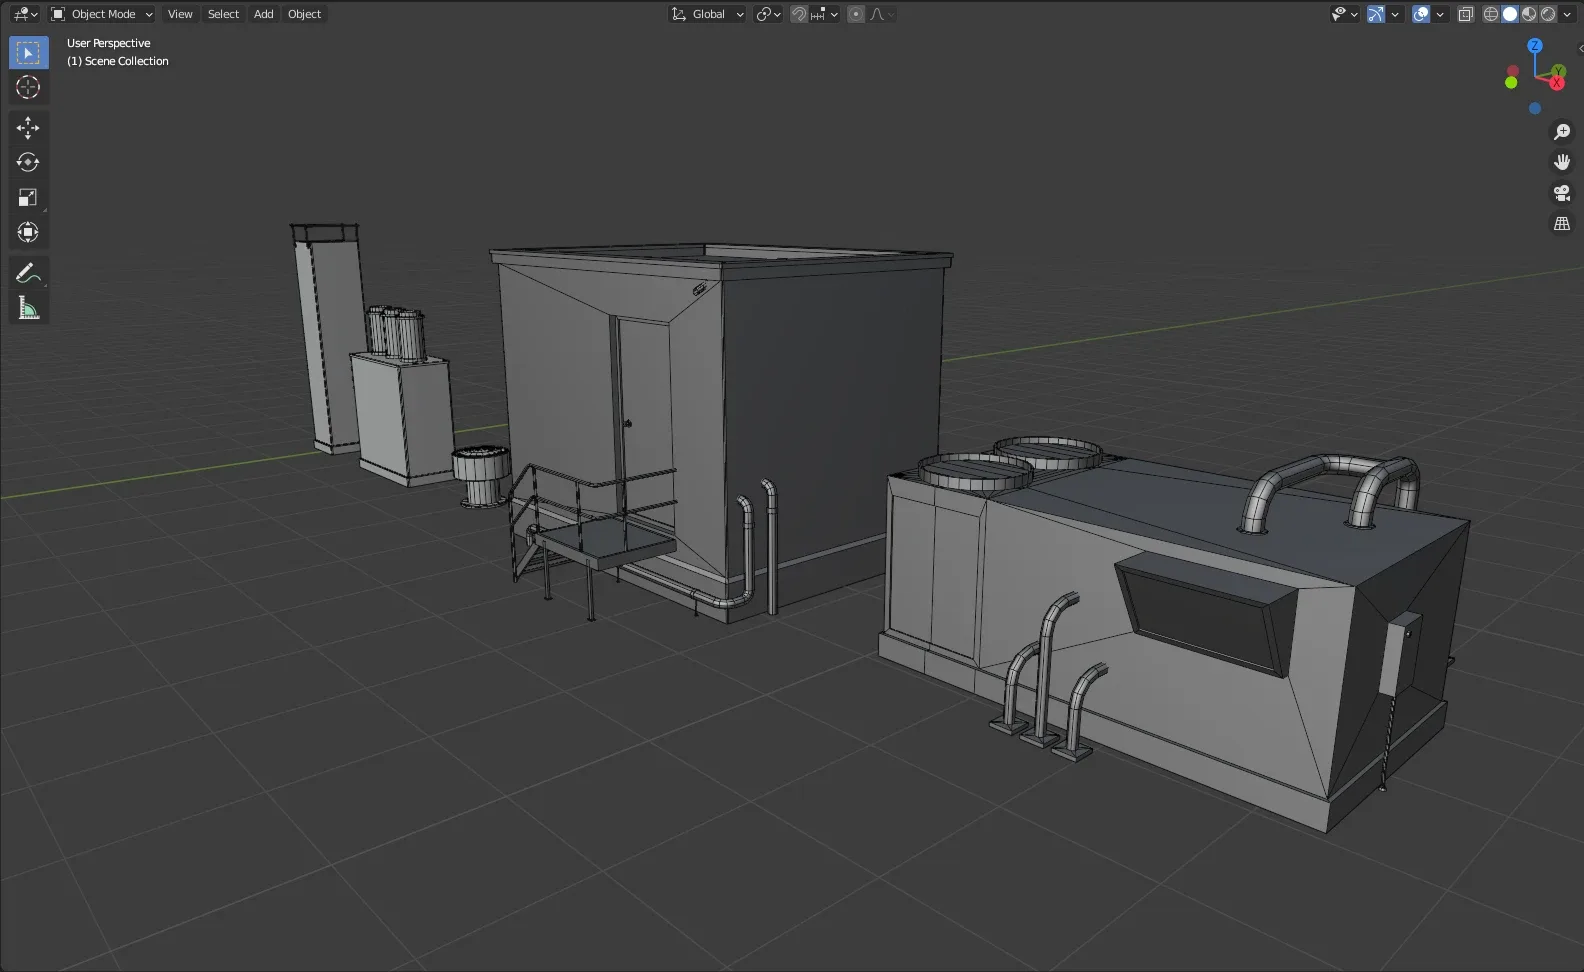The height and width of the screenshot is (972, 1584).
Task: Choose the Rotate tool
Action: pyautogui.click(x=28, y=162)
